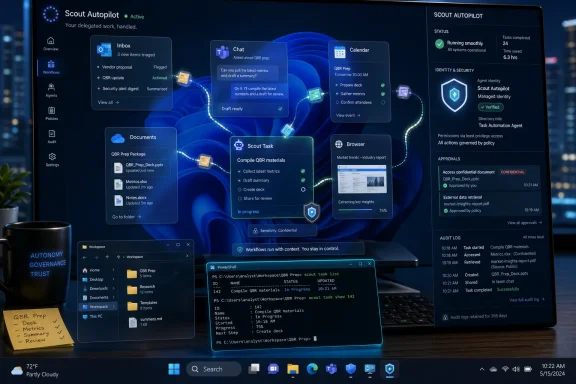This screenshot has height=384, width=576.
Task: Open Notes.docx file icon
Action: [x=118, y=200]
